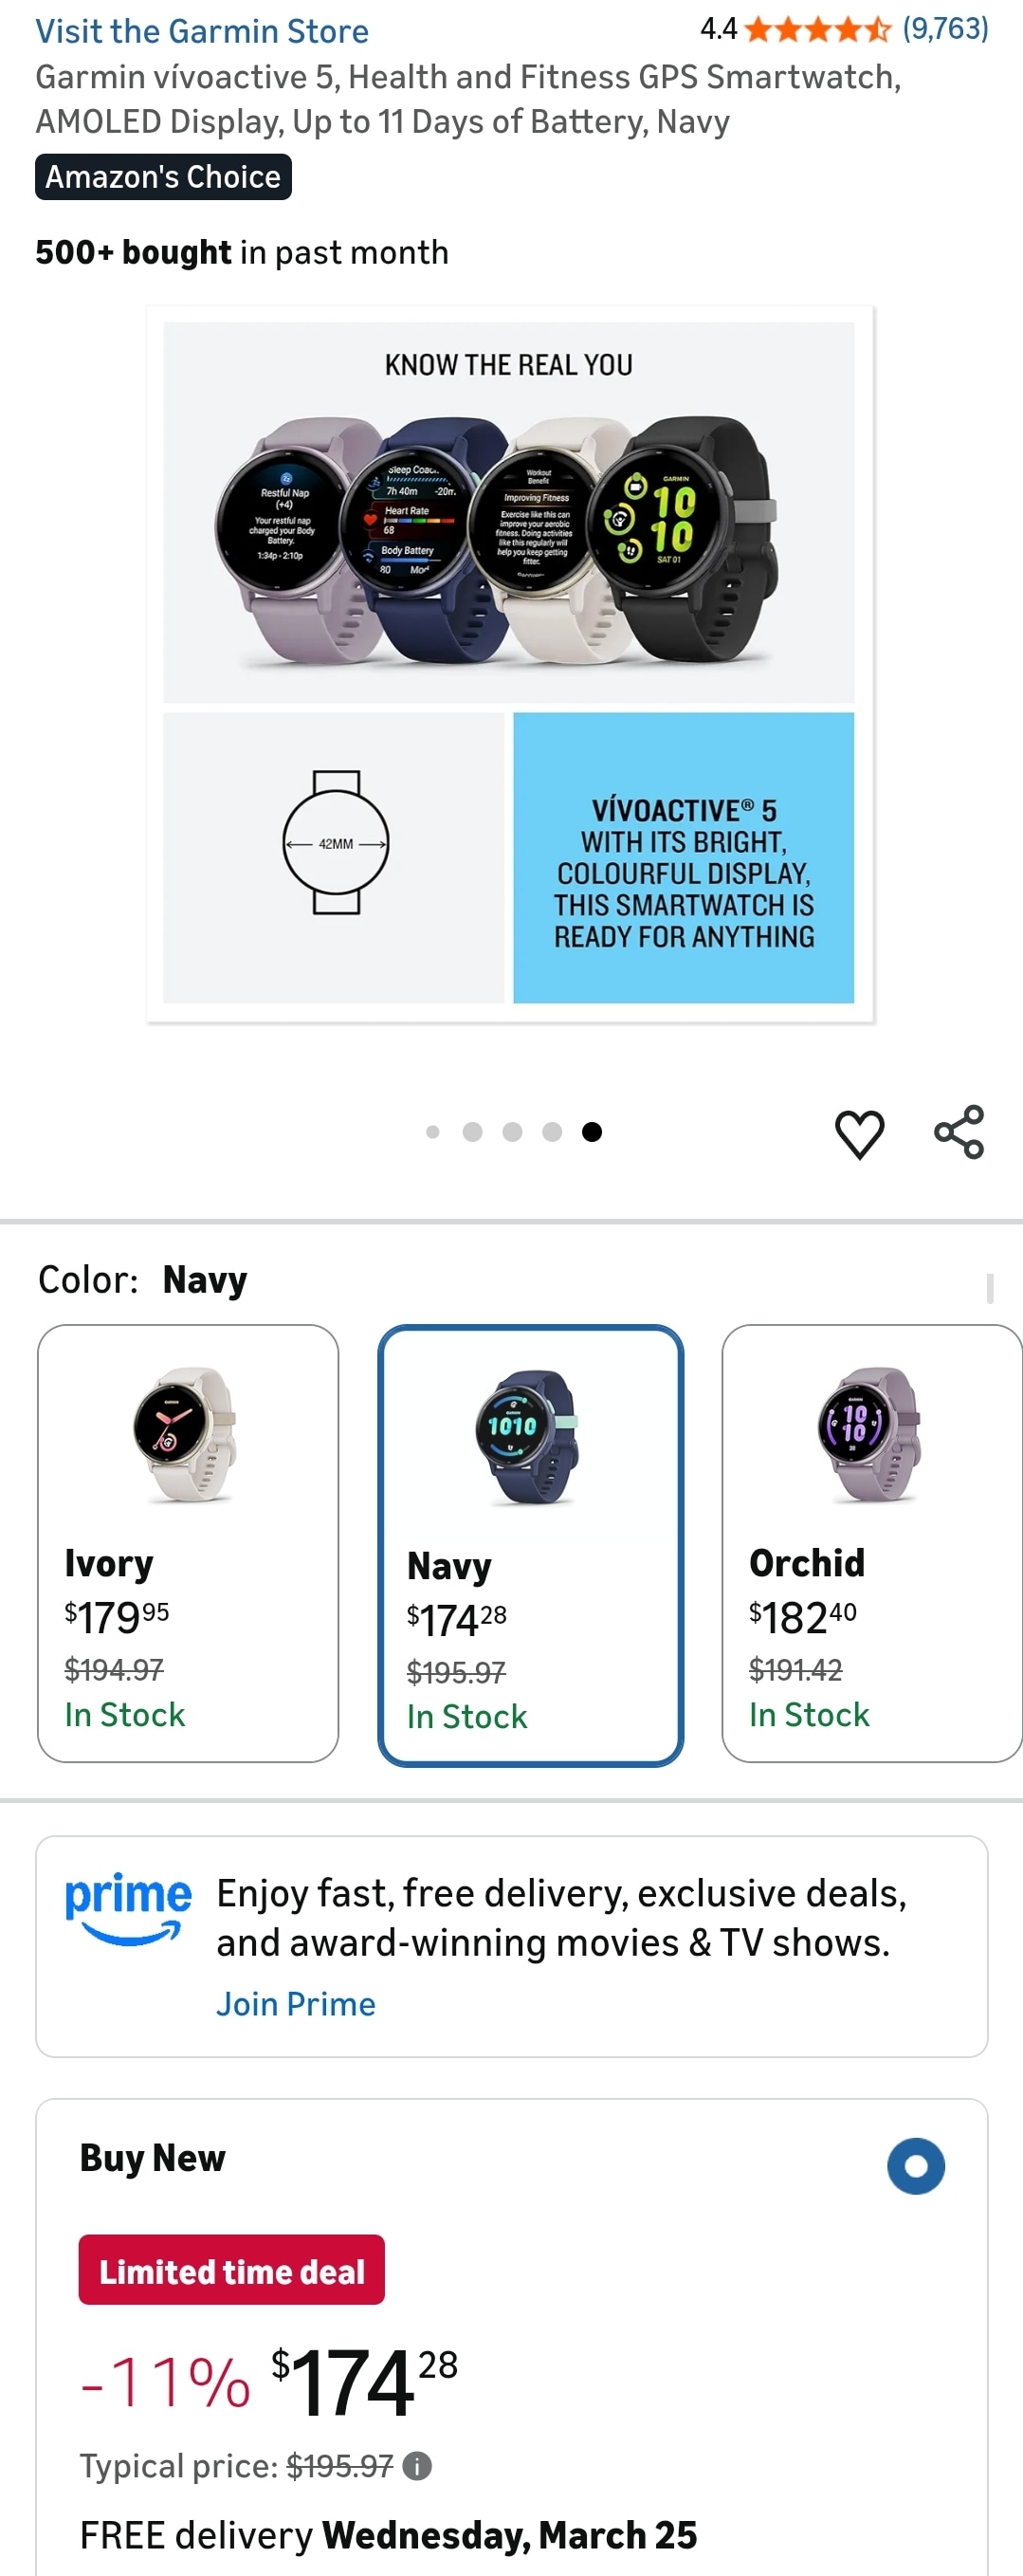Image resolution: width=1023 pixels, height=2576 pixels.
Task: Select the Buy New radio button
Action: point(915,2166)
